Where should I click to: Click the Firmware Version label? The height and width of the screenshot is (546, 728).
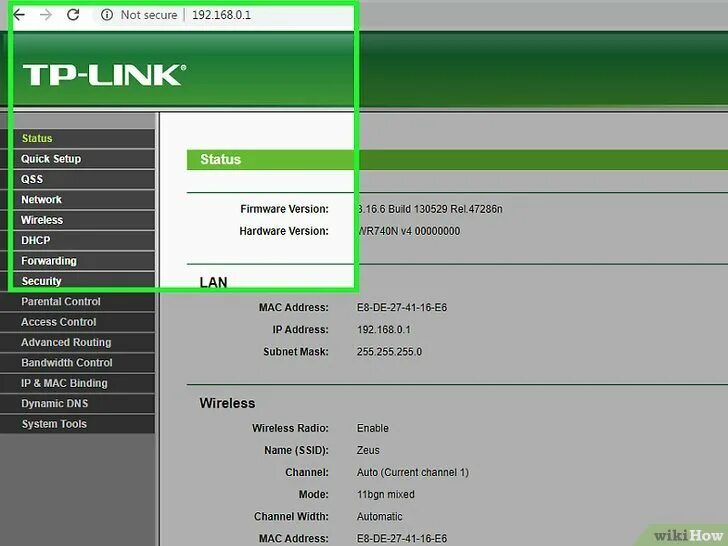[x=284, y=209]
